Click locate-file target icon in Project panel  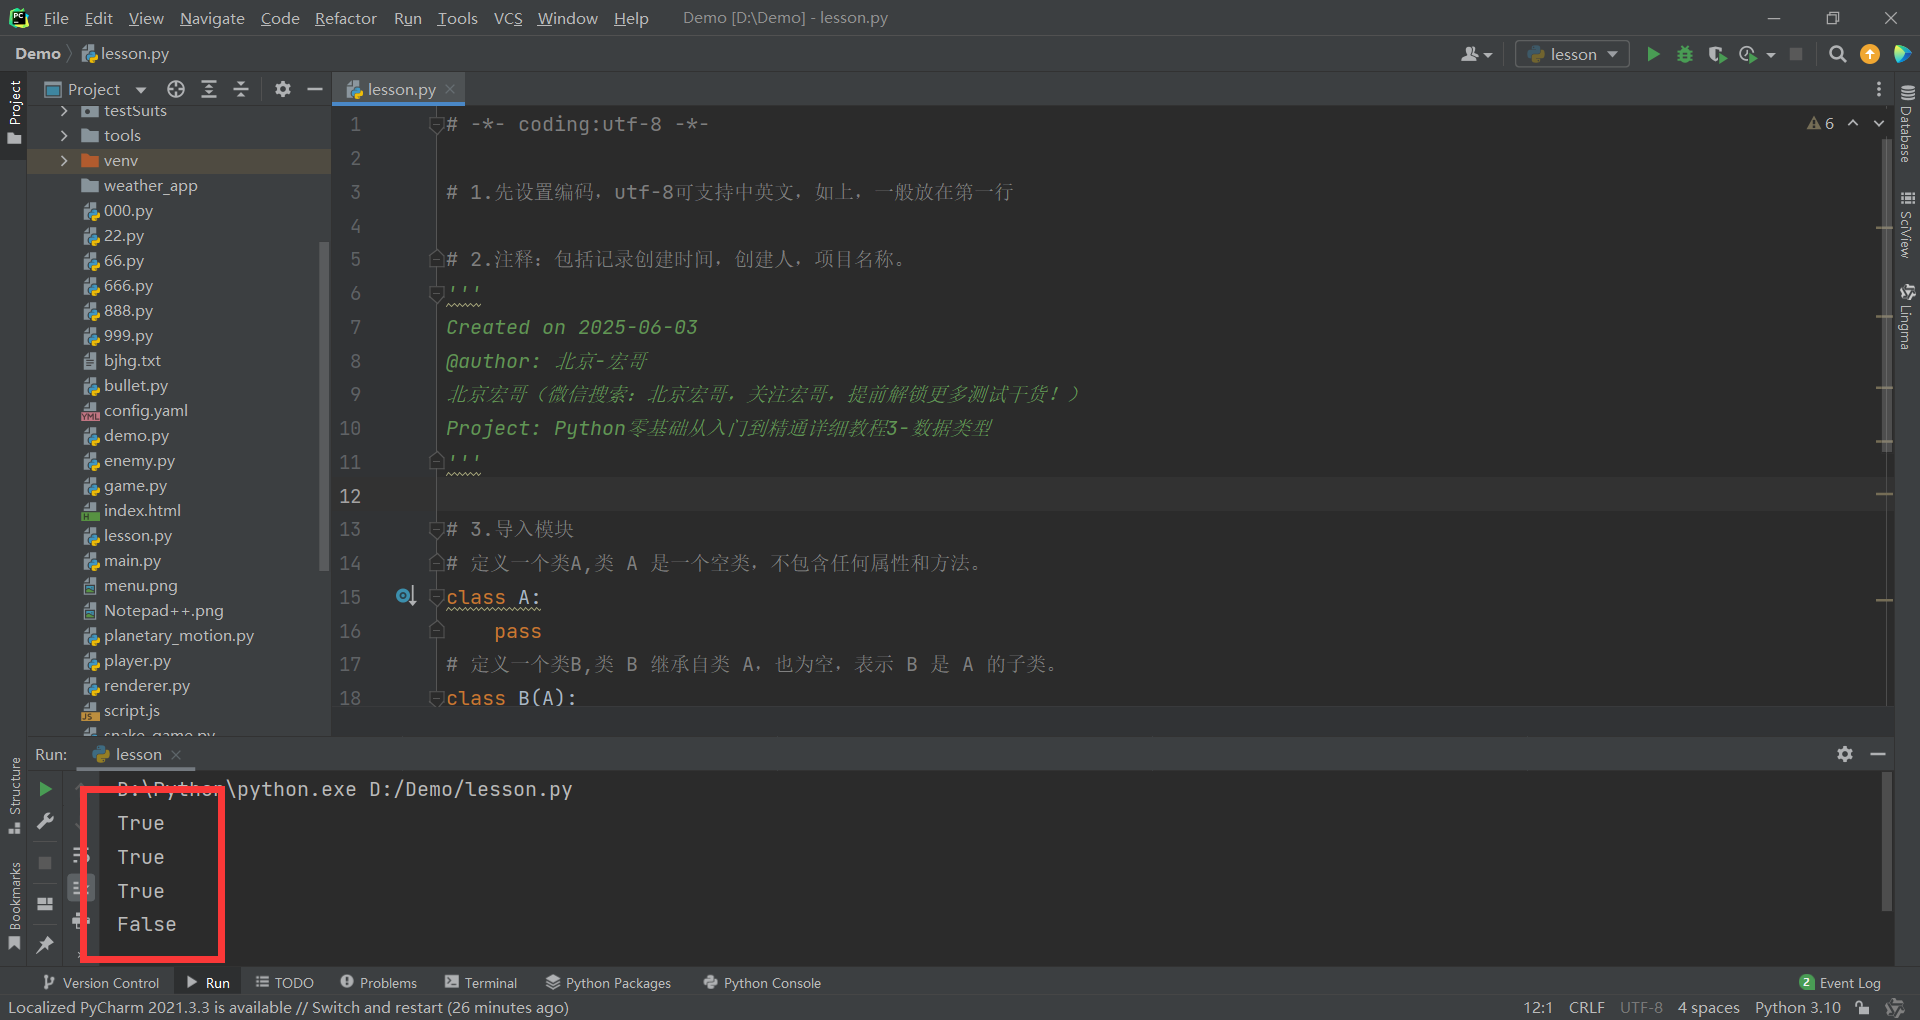click(176, 89)
